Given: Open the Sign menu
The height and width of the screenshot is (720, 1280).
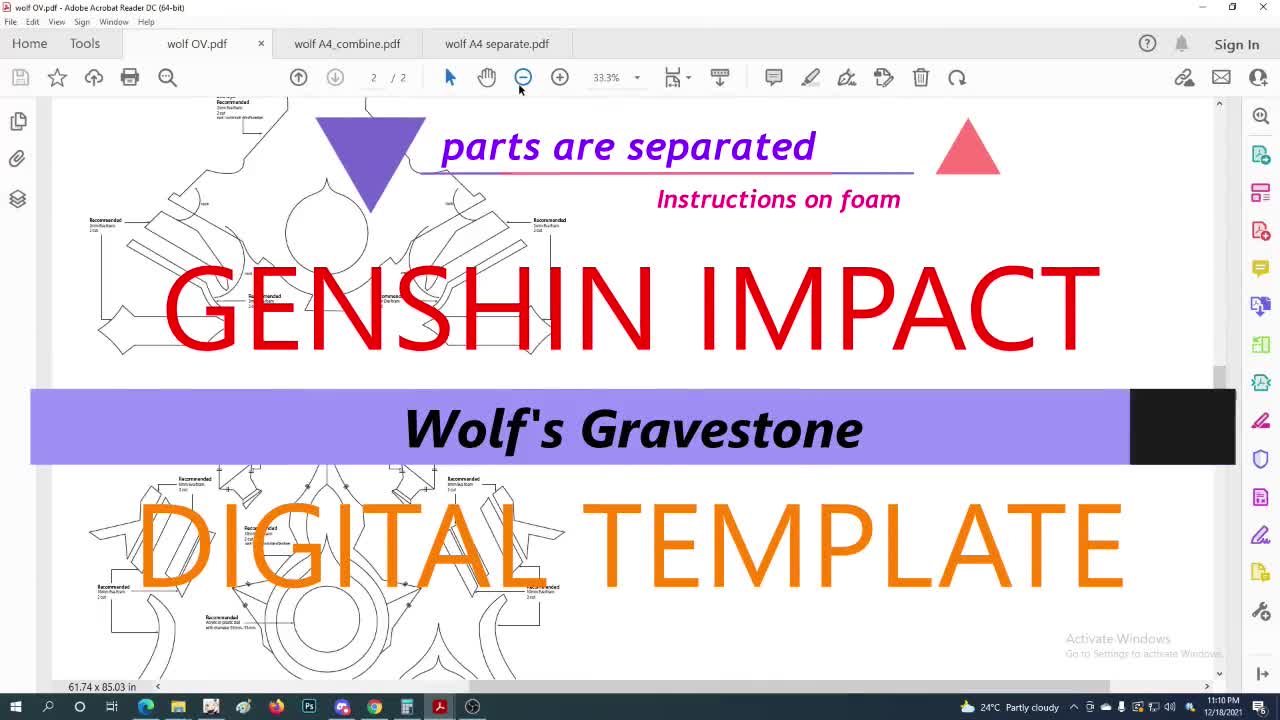Looking at the screenshot, I should point(82,22).
